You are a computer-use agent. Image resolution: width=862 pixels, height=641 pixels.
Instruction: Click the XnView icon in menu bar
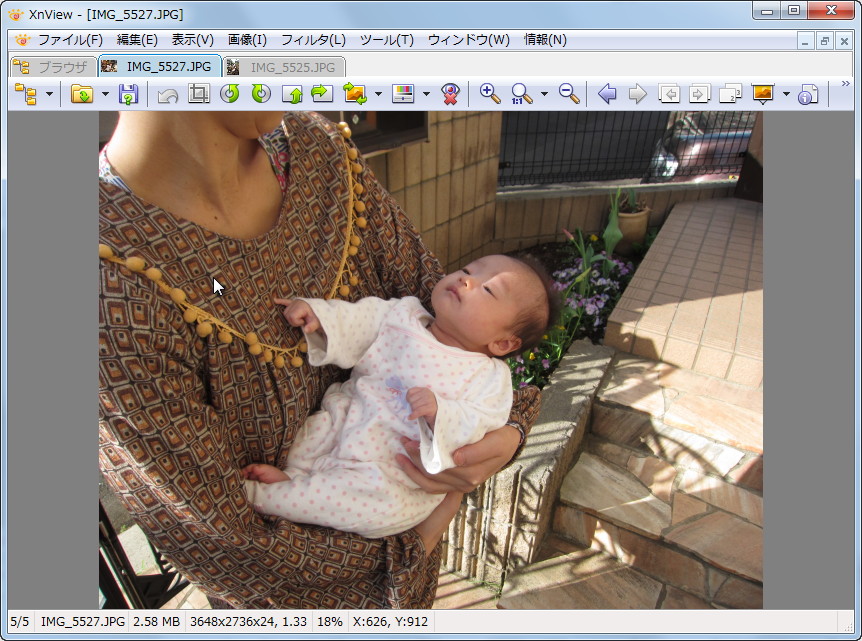tap(23, 40)
